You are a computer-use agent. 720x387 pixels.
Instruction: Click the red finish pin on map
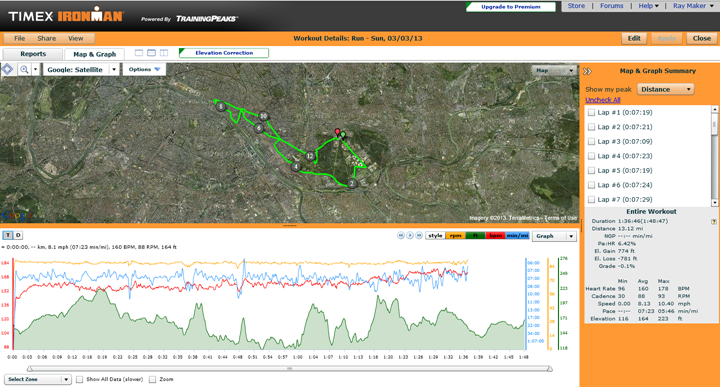338,133
